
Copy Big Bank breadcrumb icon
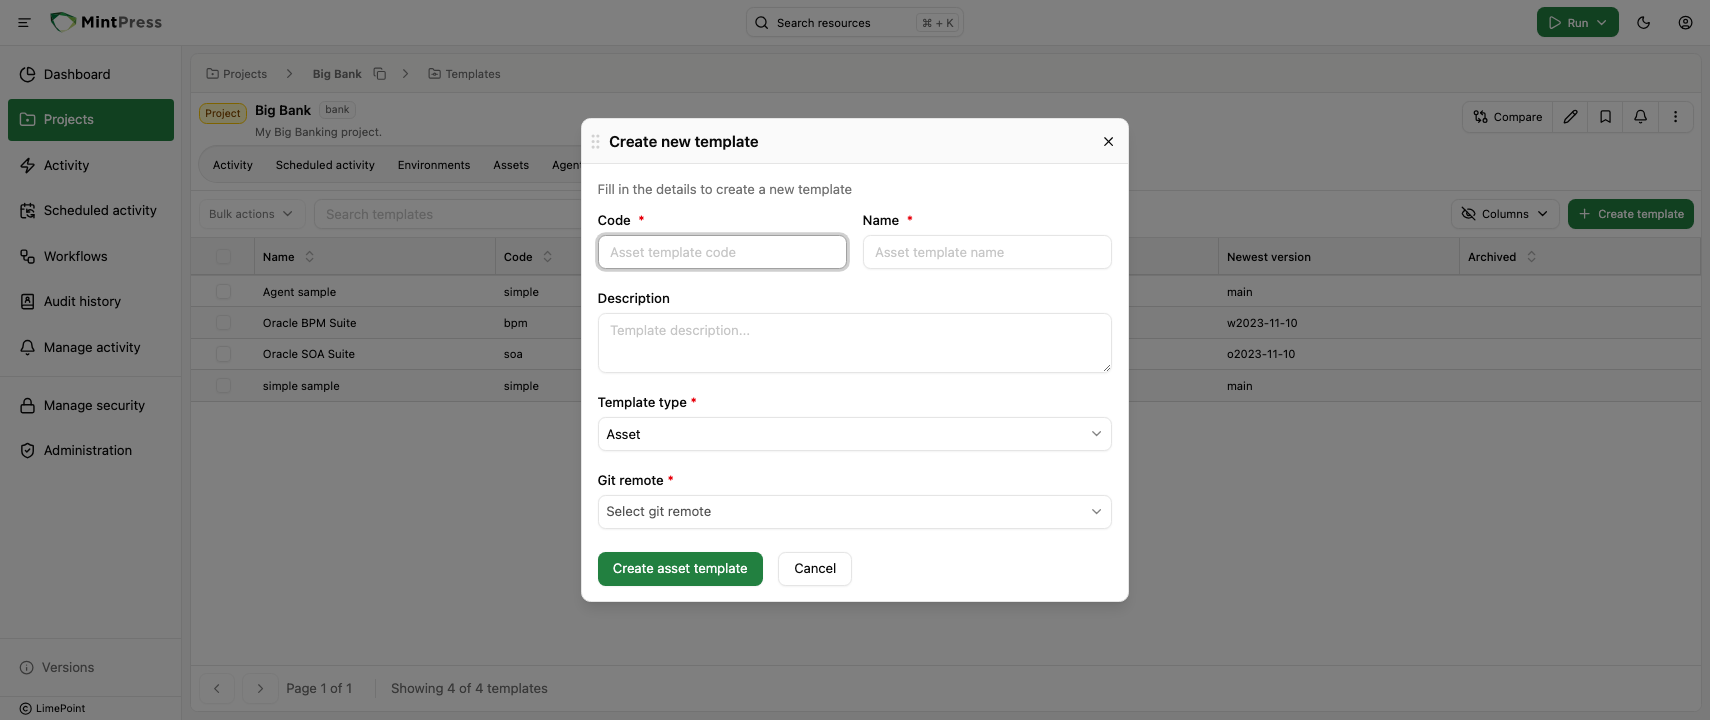(380, 74)
